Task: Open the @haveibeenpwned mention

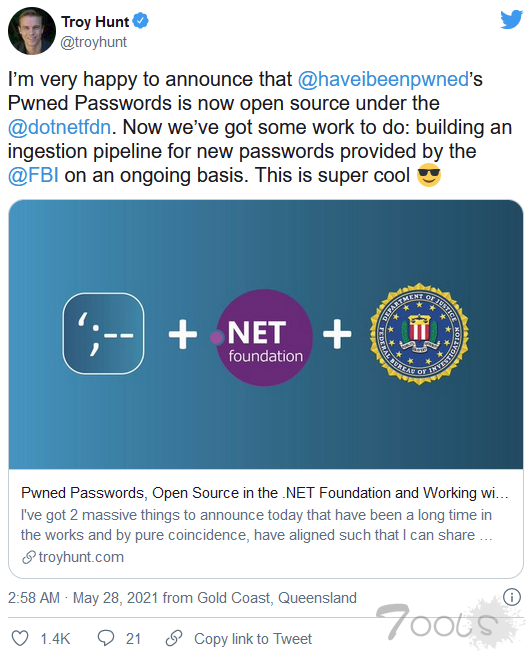Action: tap(383, 79)
